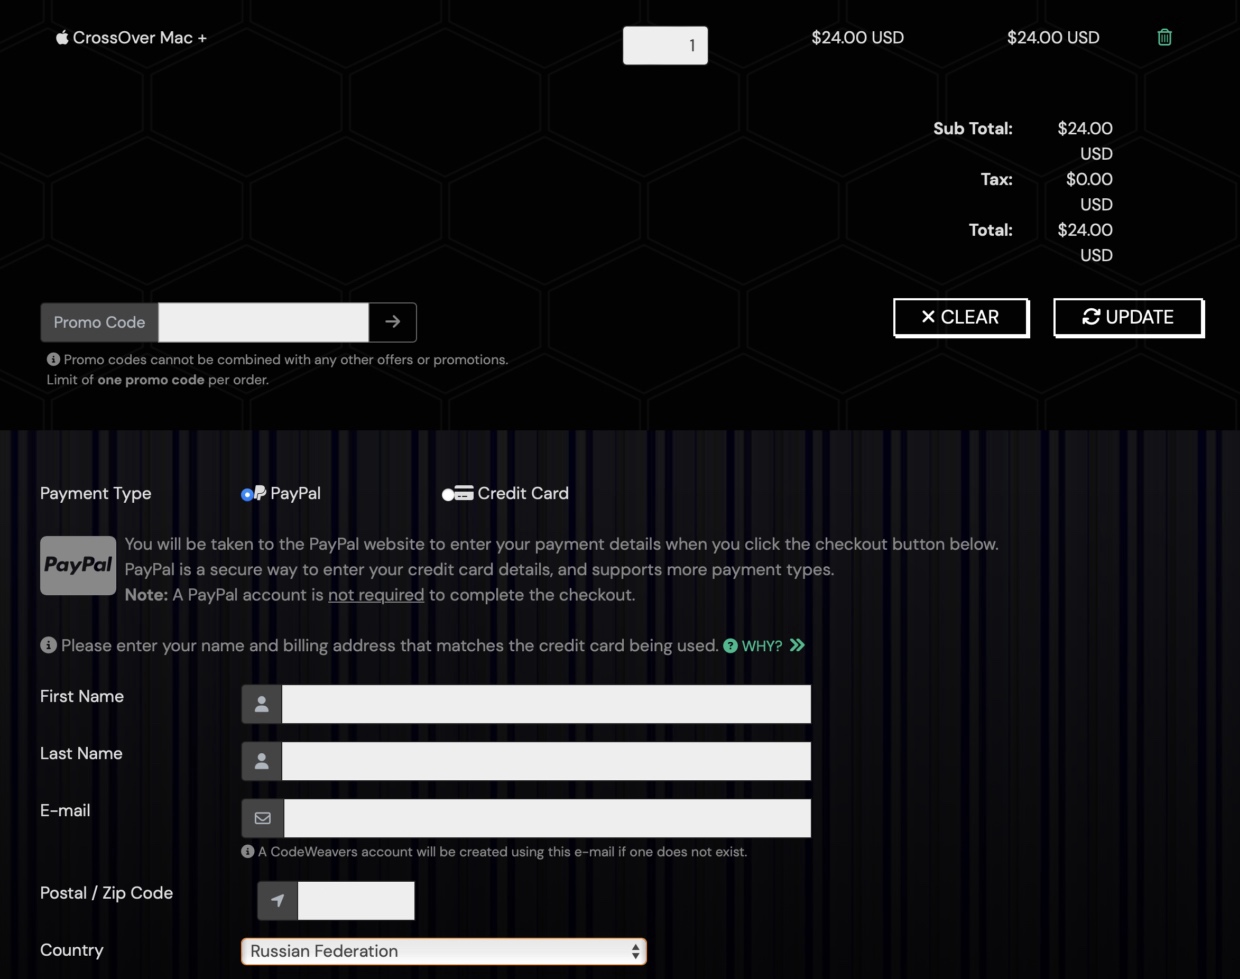Focus the quantity field showing 1

pyautogui.click(x=665, y=46)
